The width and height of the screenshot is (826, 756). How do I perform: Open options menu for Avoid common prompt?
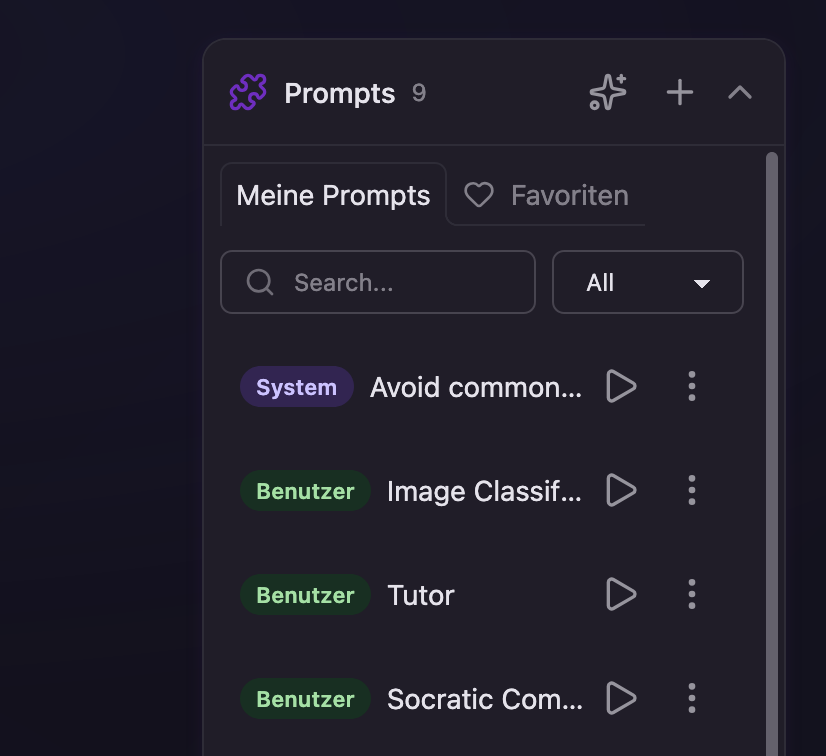692,387
